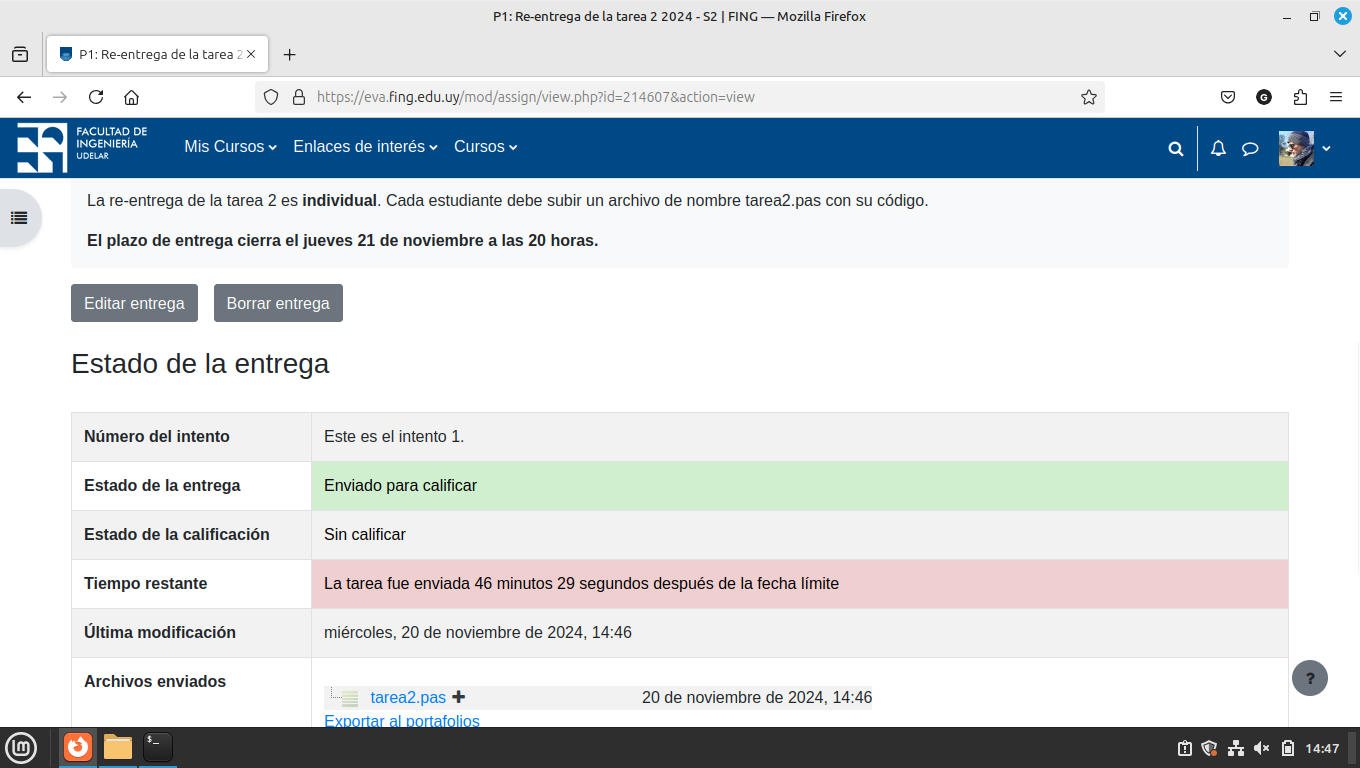Click the Facultad de Ingeniería logo

(82, 148)
